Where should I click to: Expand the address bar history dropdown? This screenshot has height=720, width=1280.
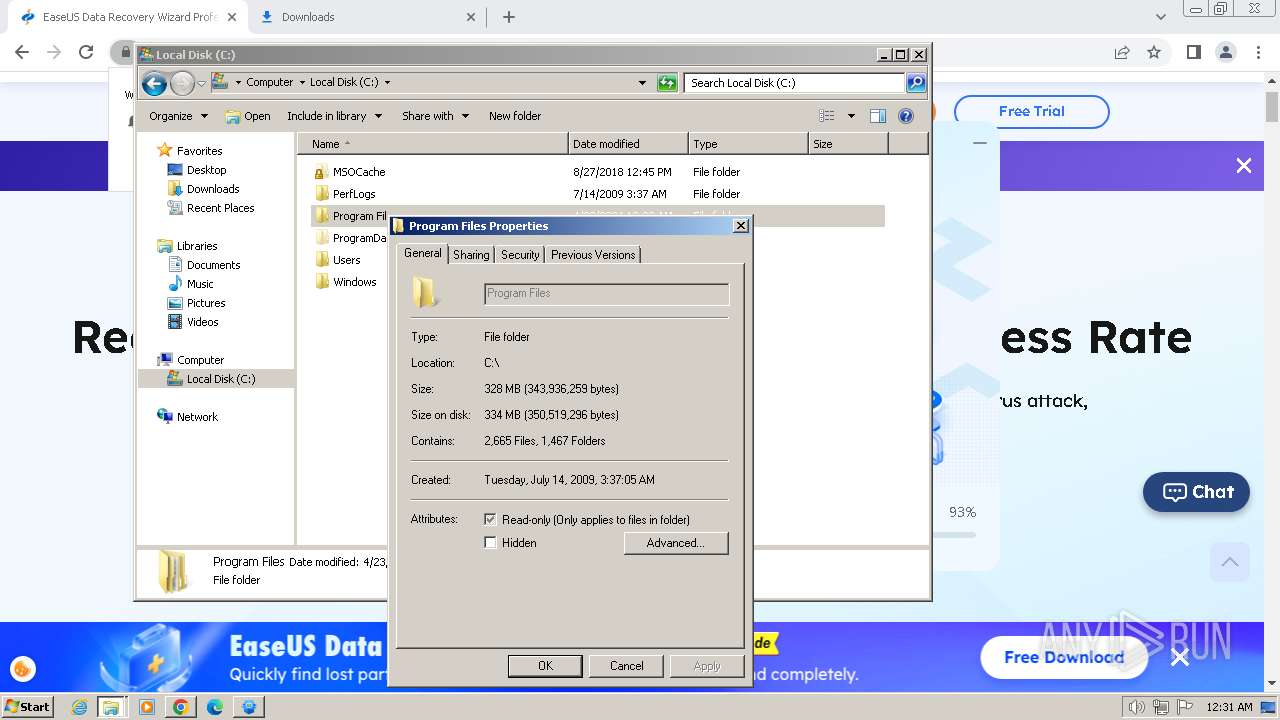coord(642,83)
